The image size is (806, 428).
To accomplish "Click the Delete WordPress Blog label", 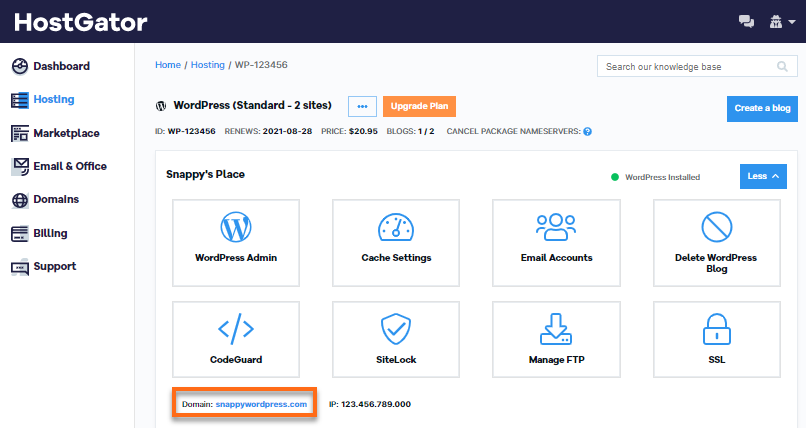I will click(x=716, y=263).
